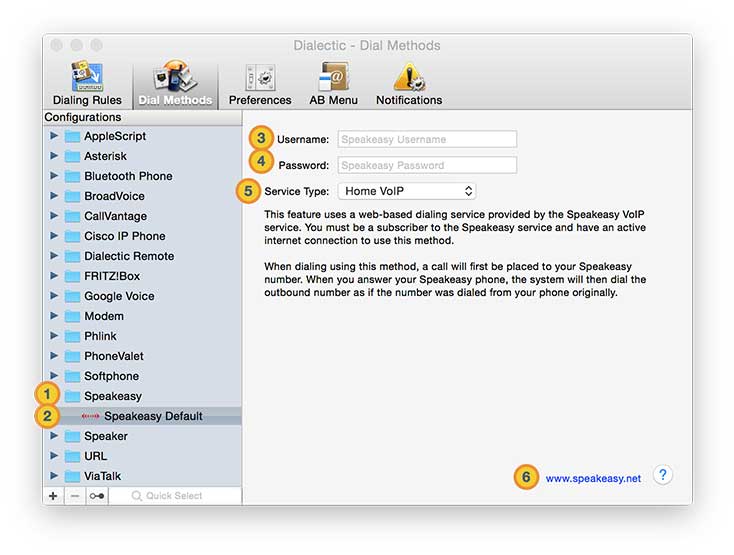Screen dimensions: 734x555
Task: Expand the Asterisk disclosure triangle
Action: 54,156
